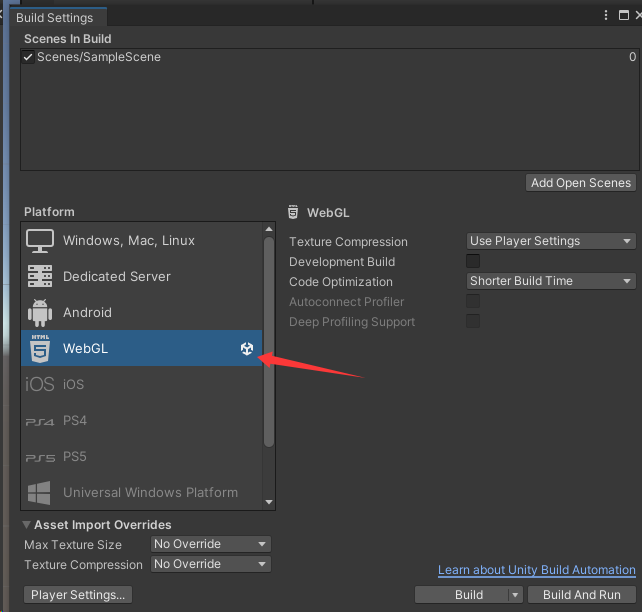The height and width of the screenshot is (612, 642).
Task: Open the Build button dropdown arrow
Action: tap(515, 594)
